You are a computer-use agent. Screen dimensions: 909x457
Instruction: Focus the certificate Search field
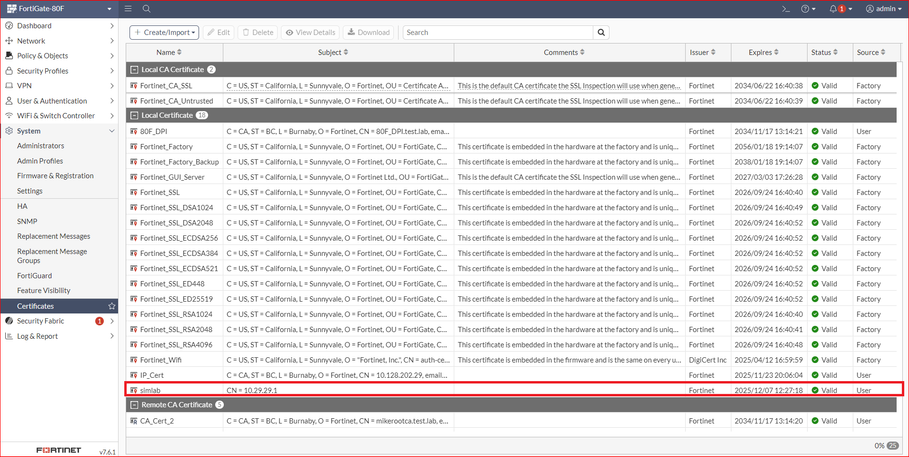(499, 32)
